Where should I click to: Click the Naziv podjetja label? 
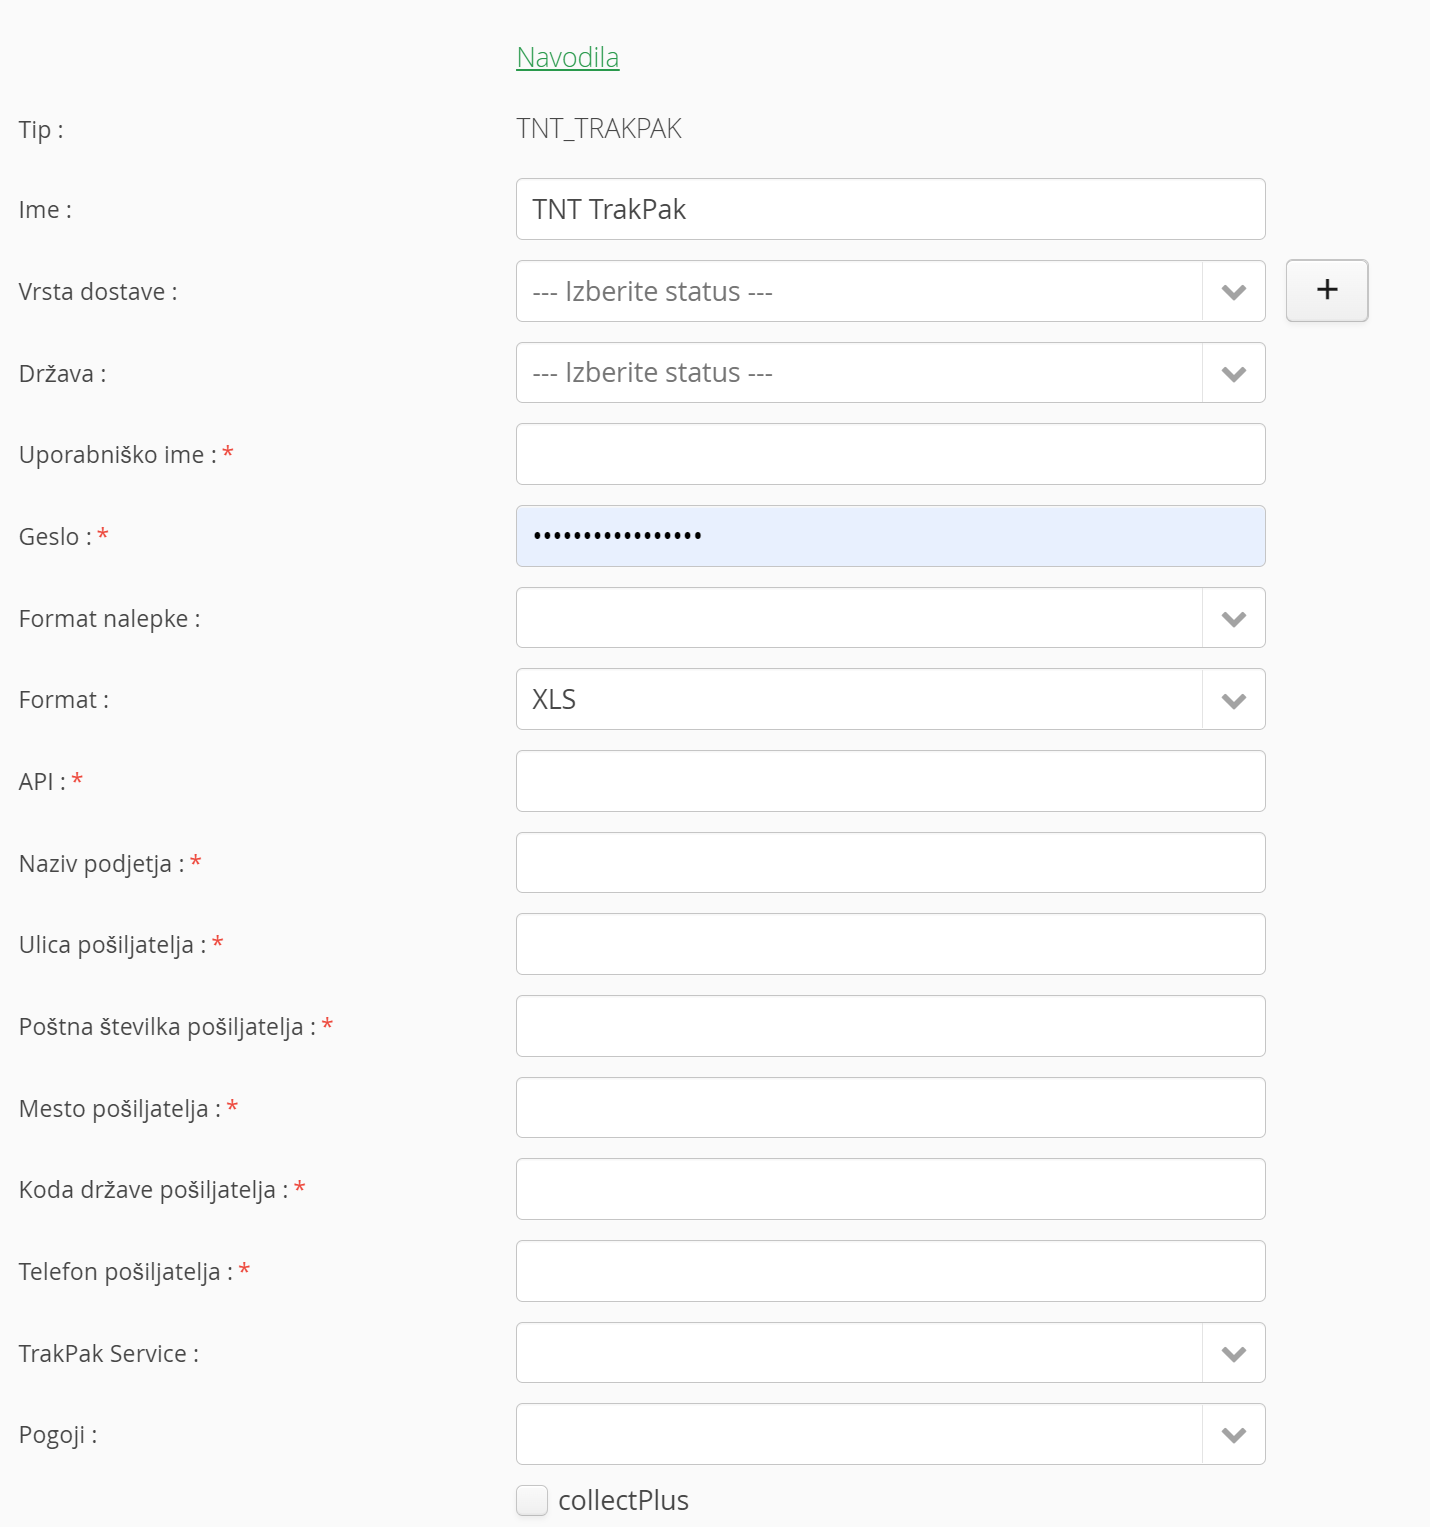[102, 864]
